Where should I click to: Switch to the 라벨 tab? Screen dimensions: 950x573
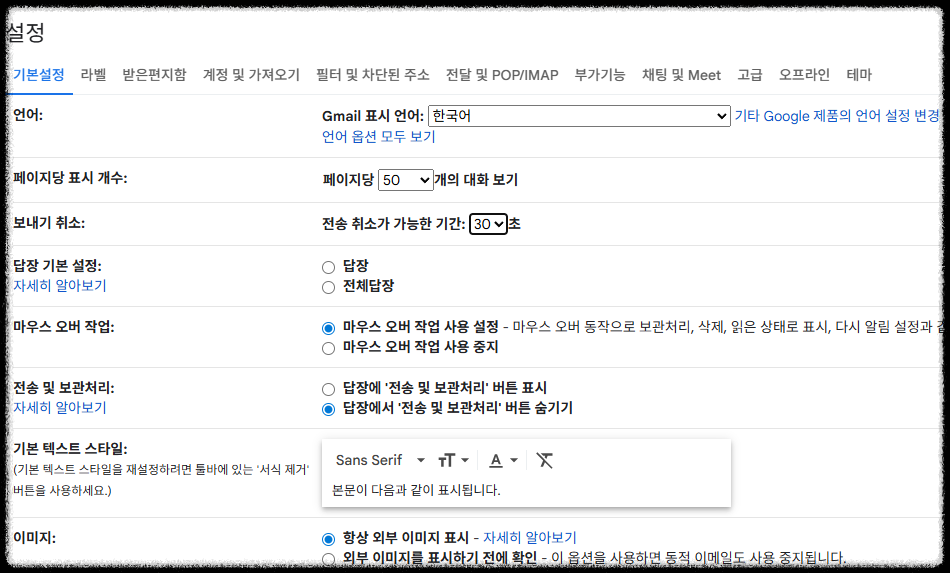click(x=93, y=75)
